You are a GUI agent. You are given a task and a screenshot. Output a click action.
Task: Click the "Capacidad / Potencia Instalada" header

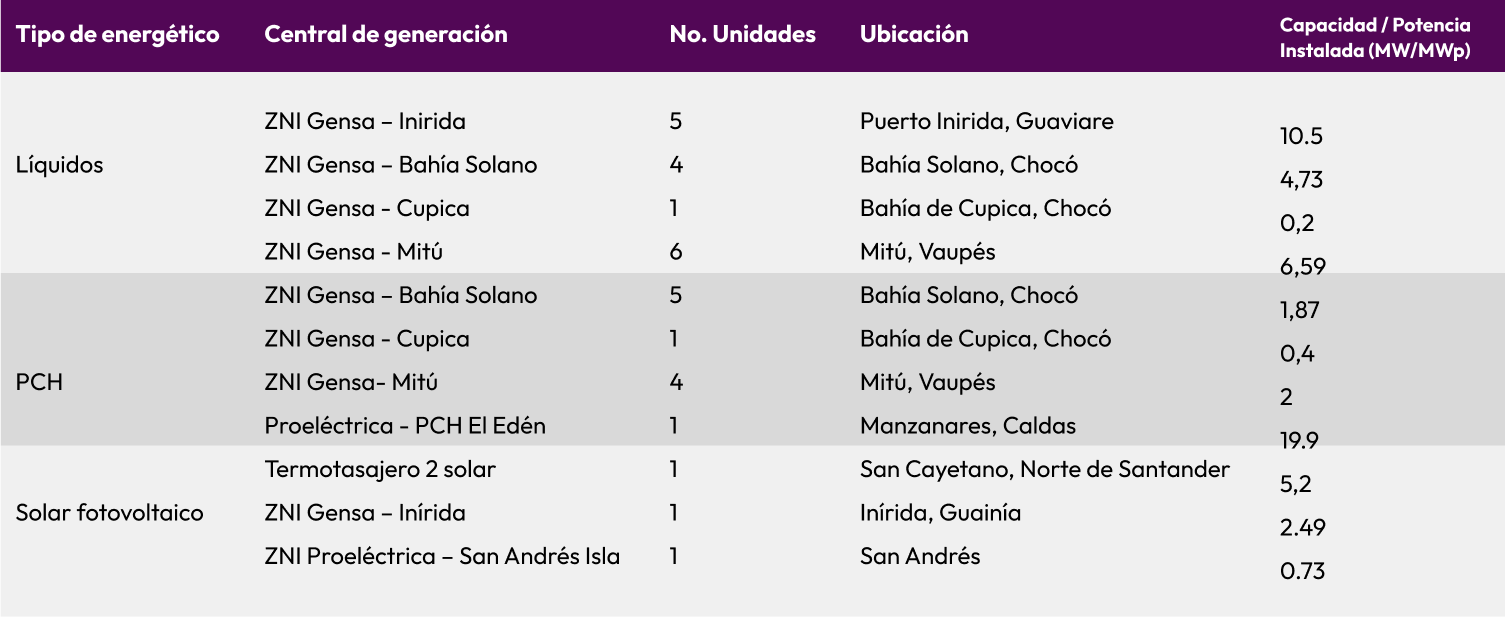click(1375, 38)
